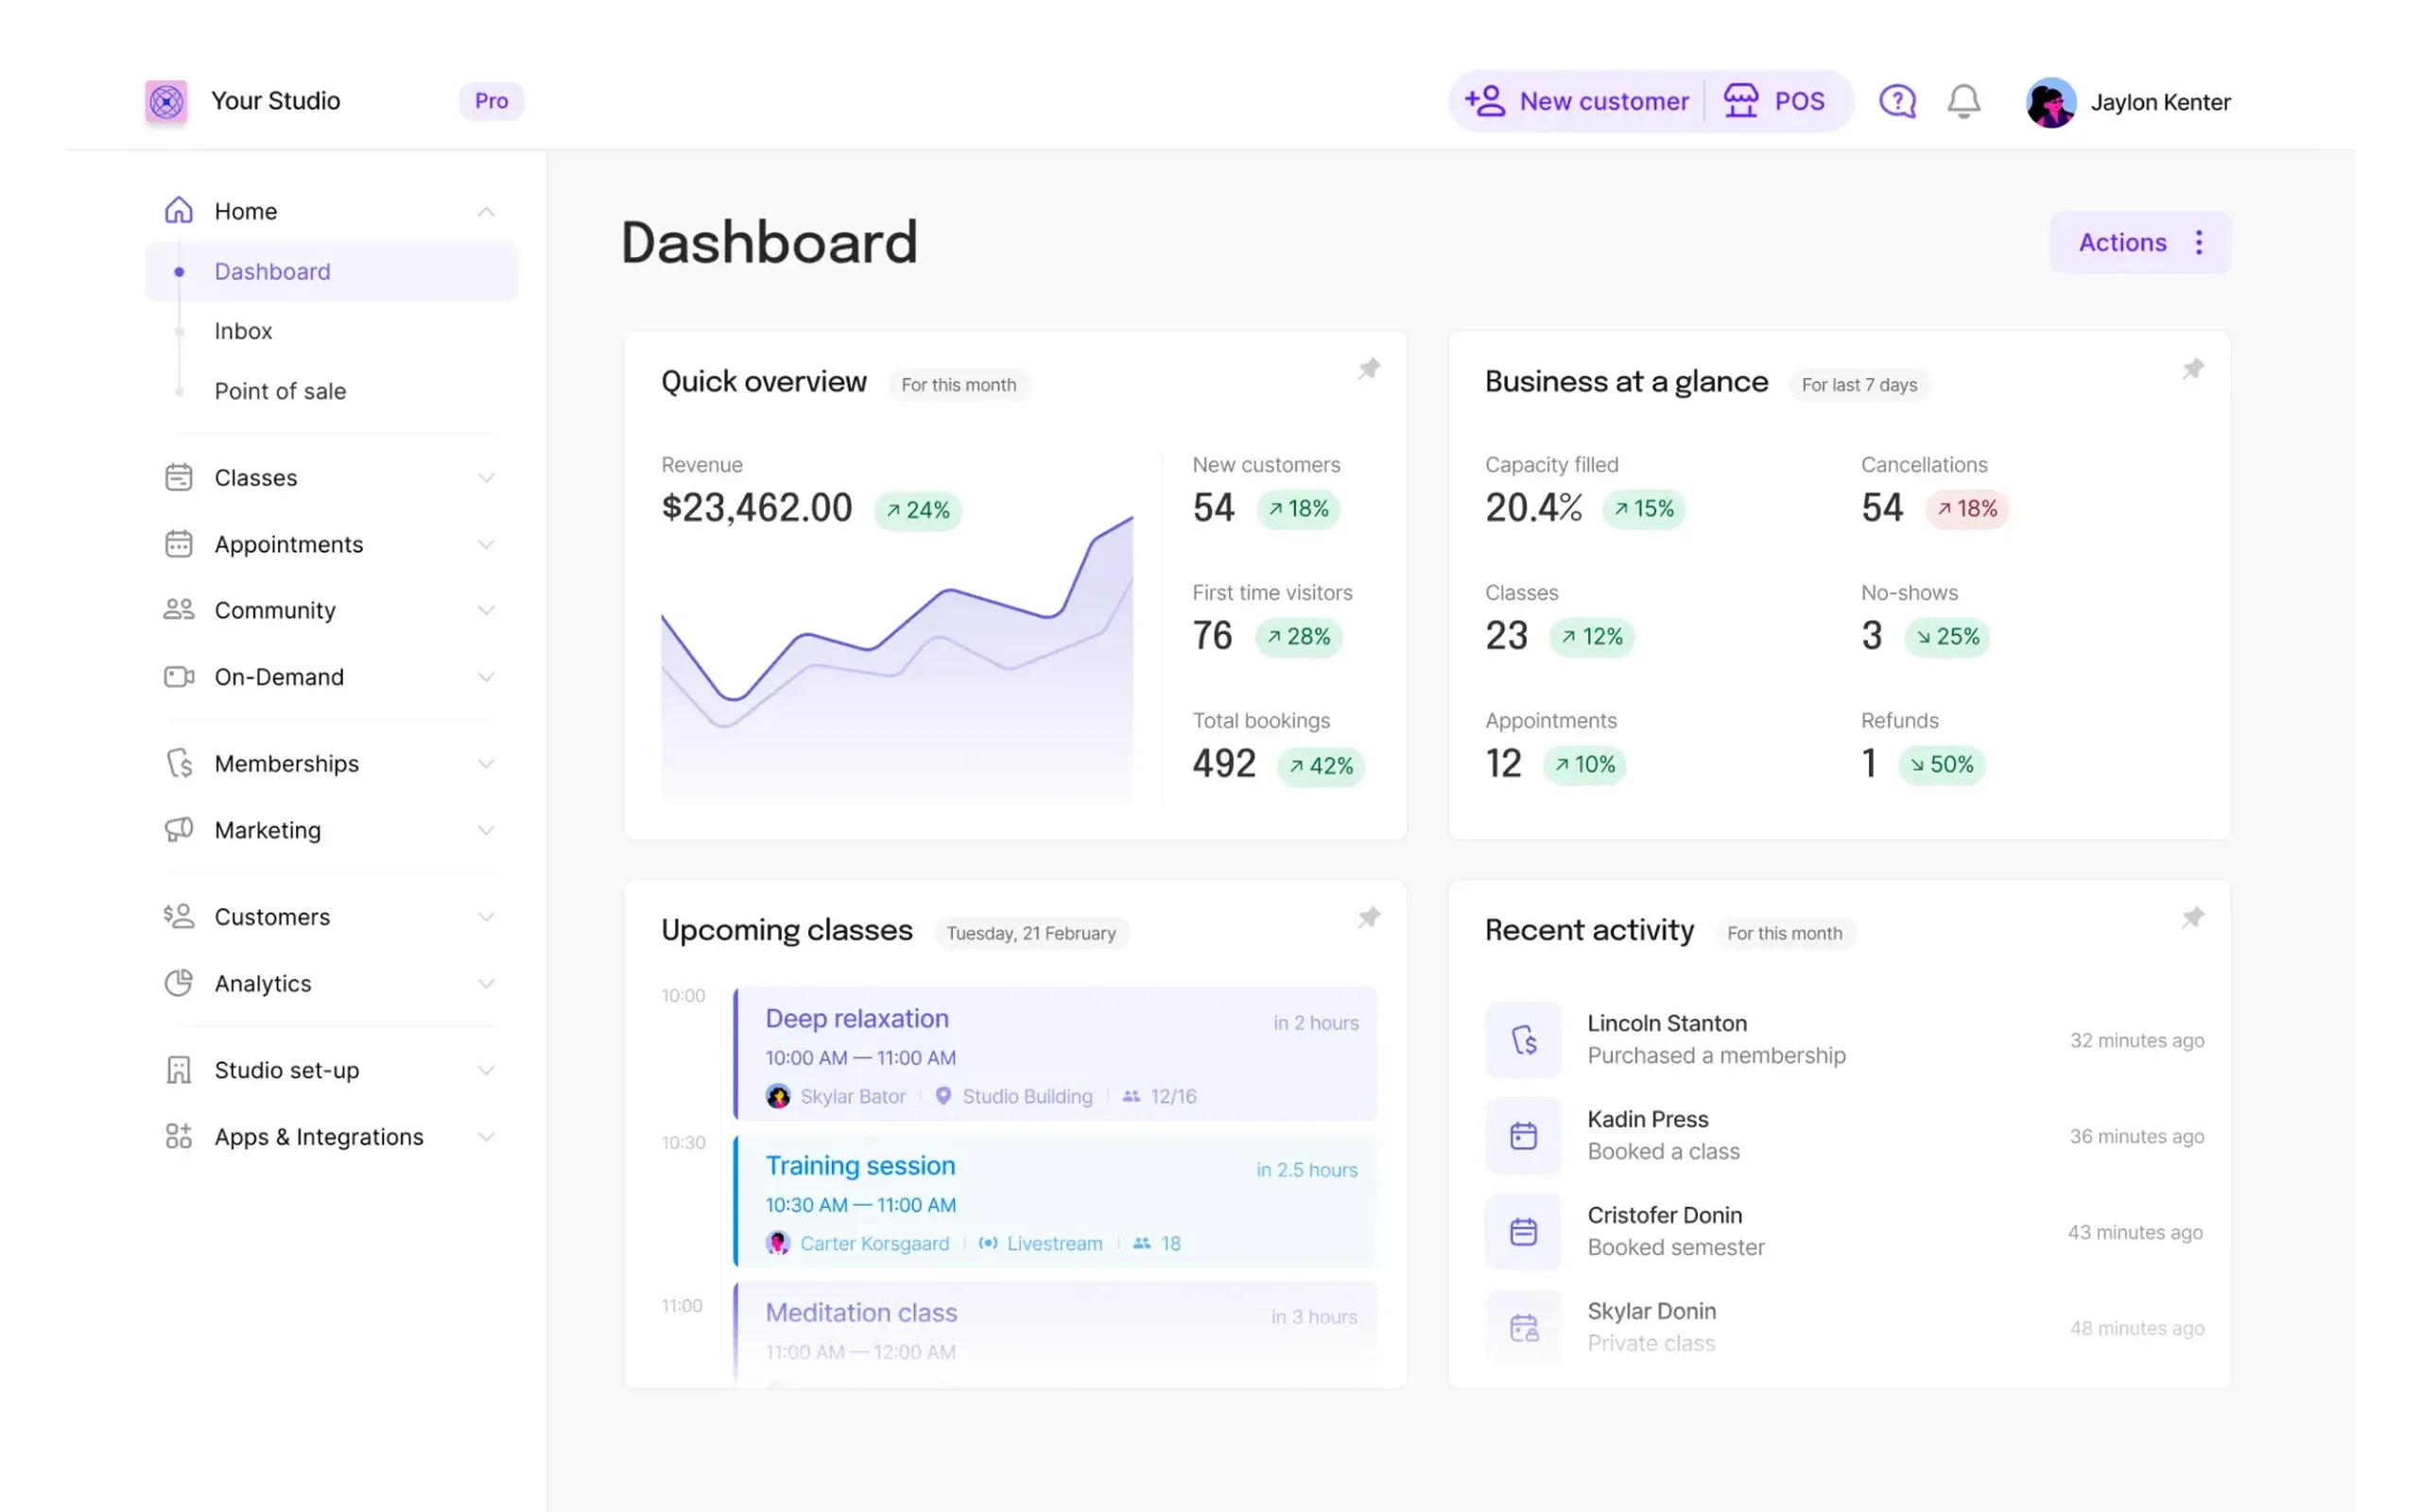2420x1512 pixels.
Task: Open the Deep relaxation class entry
Action: click(1055, 1054)
